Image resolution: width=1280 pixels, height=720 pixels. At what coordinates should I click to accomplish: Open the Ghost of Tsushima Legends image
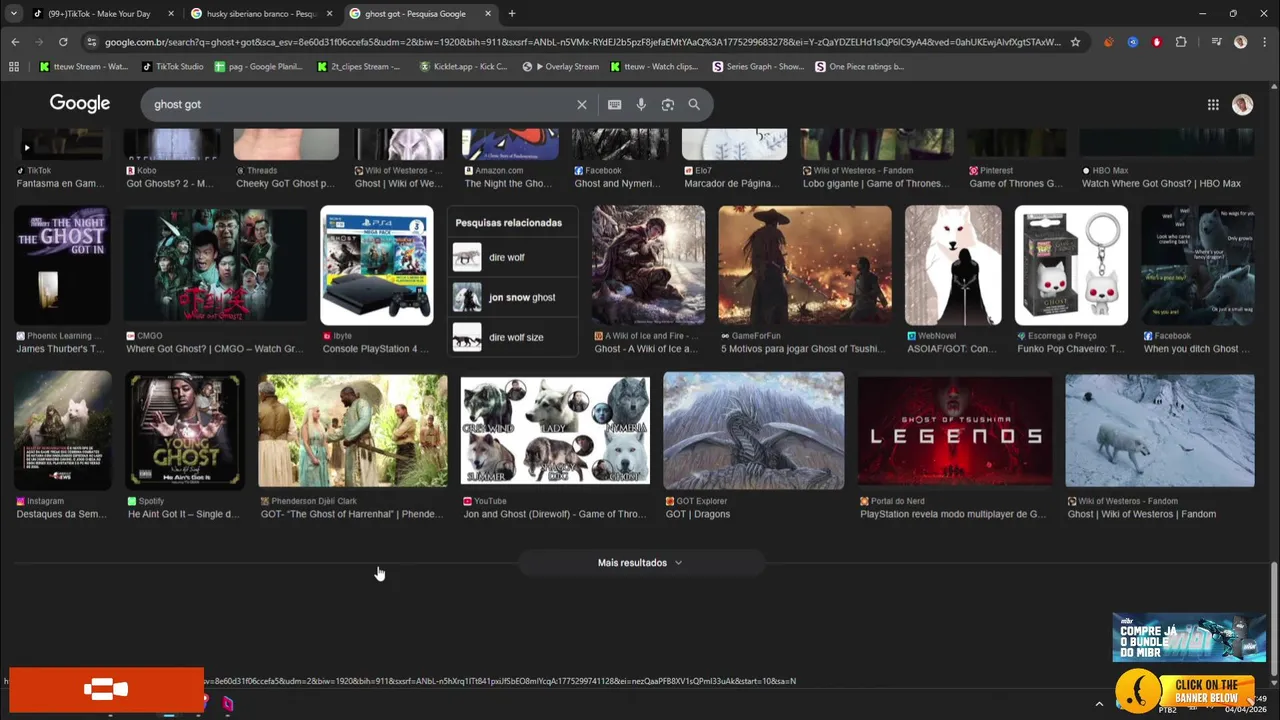[x=955, y=430]
